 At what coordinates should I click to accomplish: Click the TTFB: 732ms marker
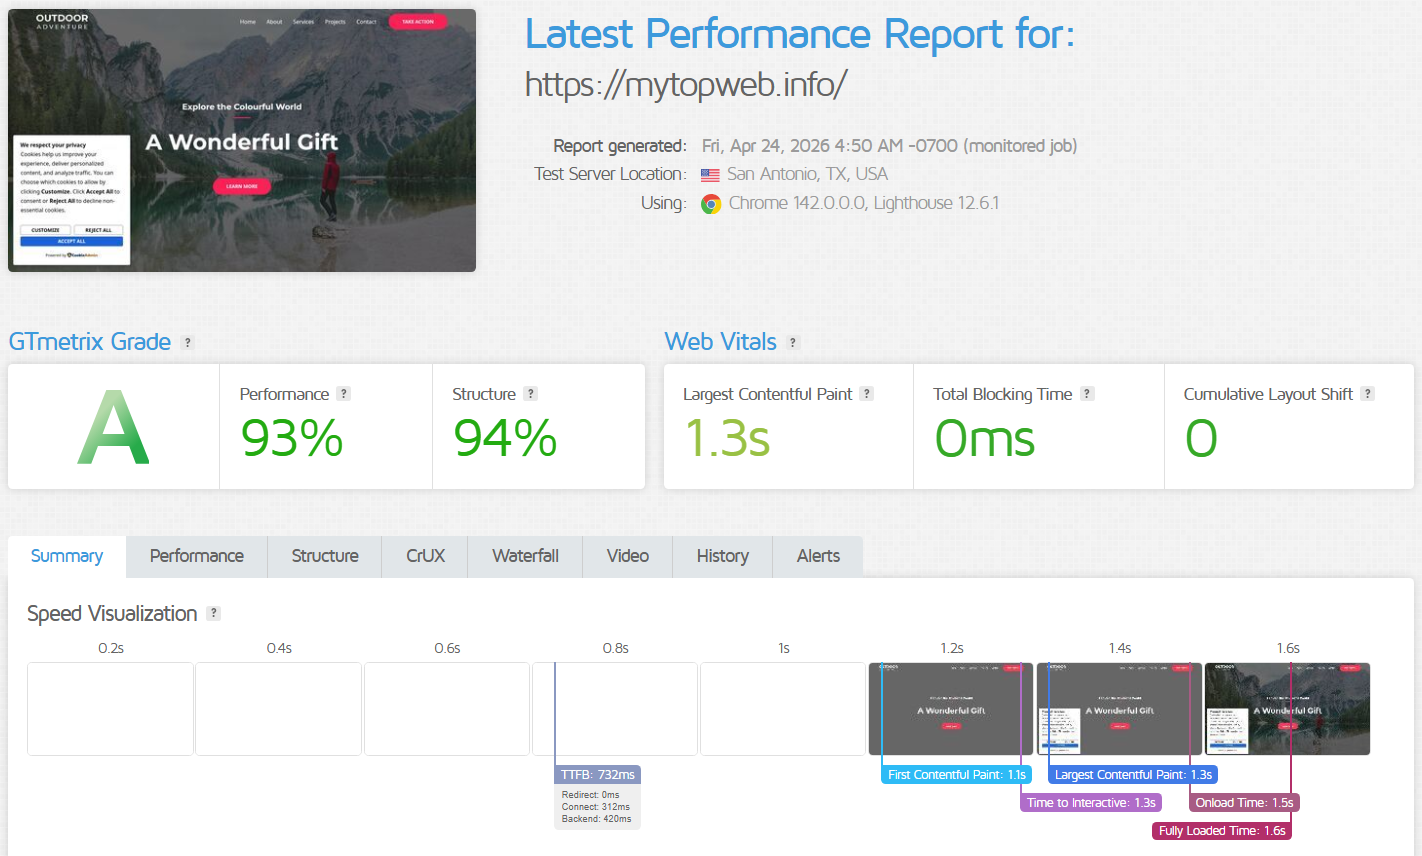598,775
